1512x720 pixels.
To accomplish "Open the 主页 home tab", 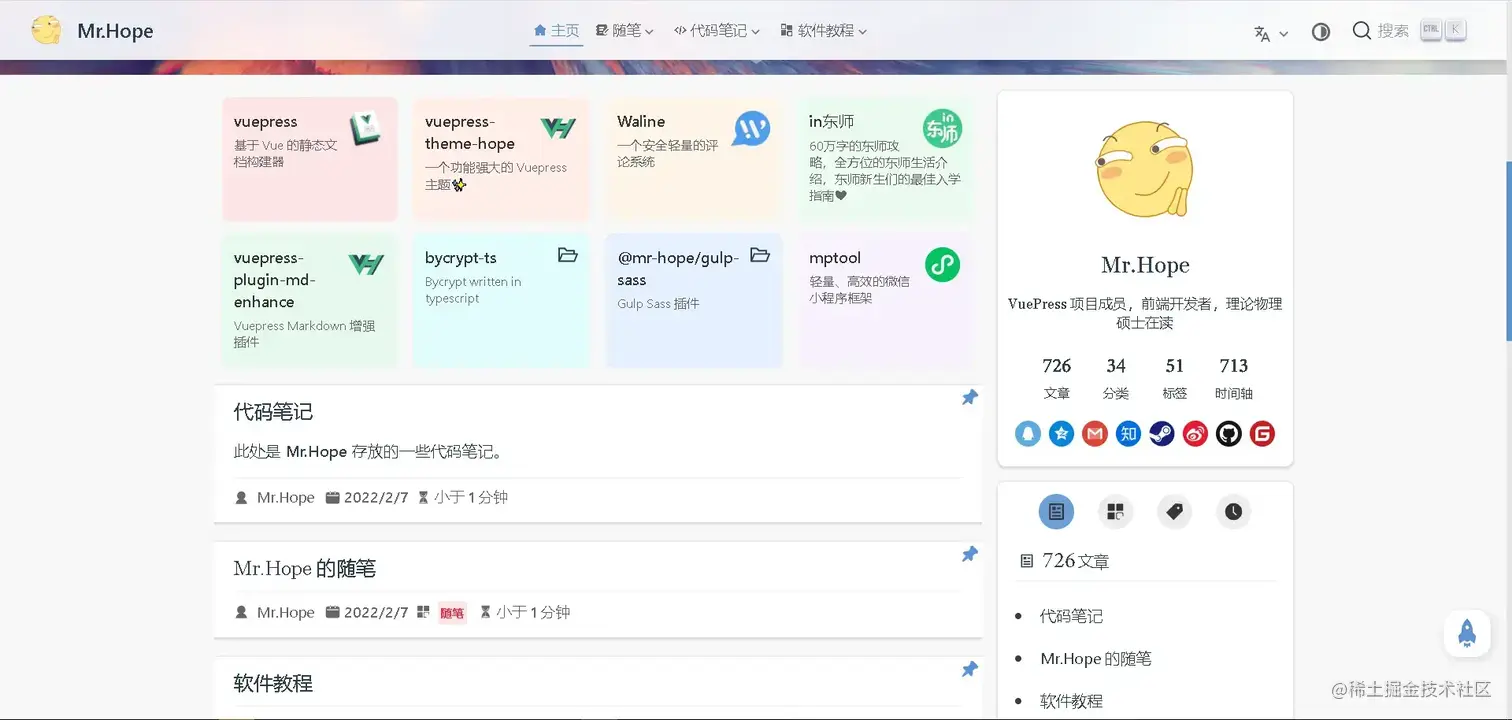I will (556, 31).
